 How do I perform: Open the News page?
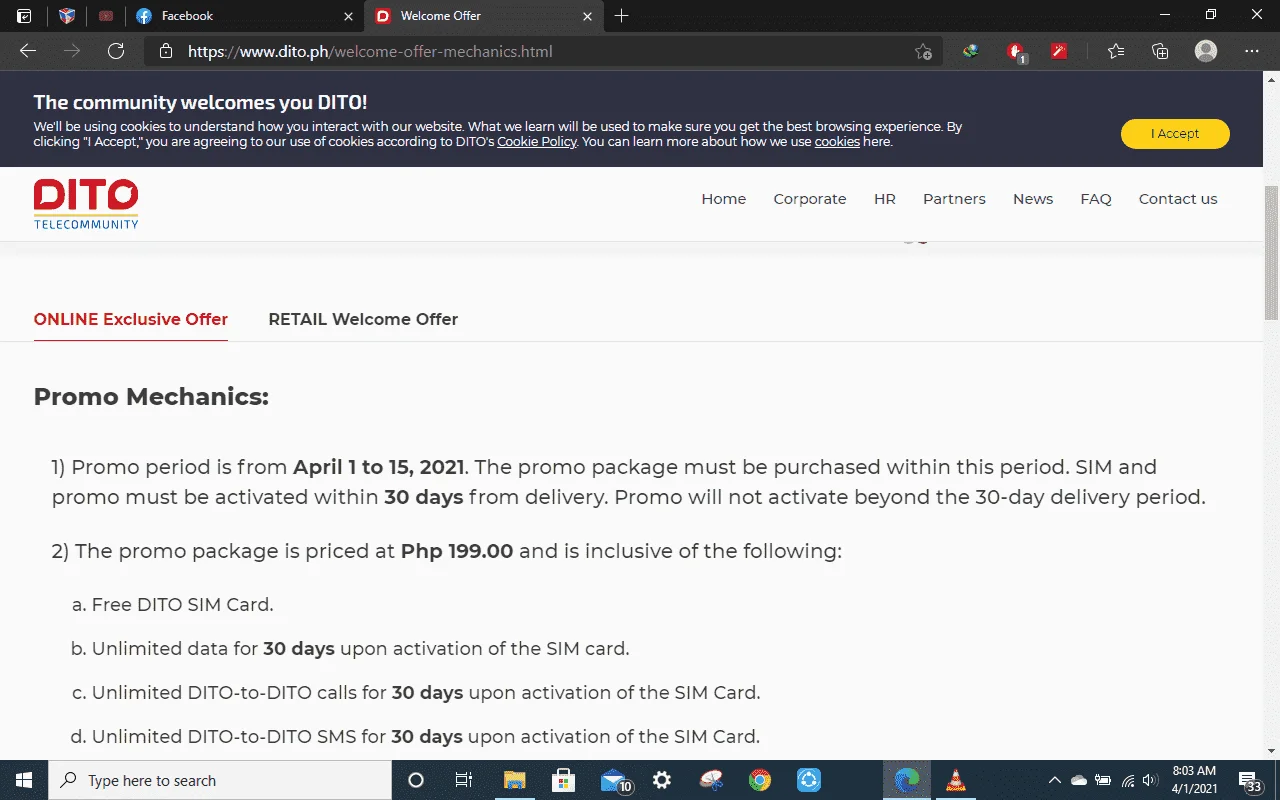(x=1033, y=199)
